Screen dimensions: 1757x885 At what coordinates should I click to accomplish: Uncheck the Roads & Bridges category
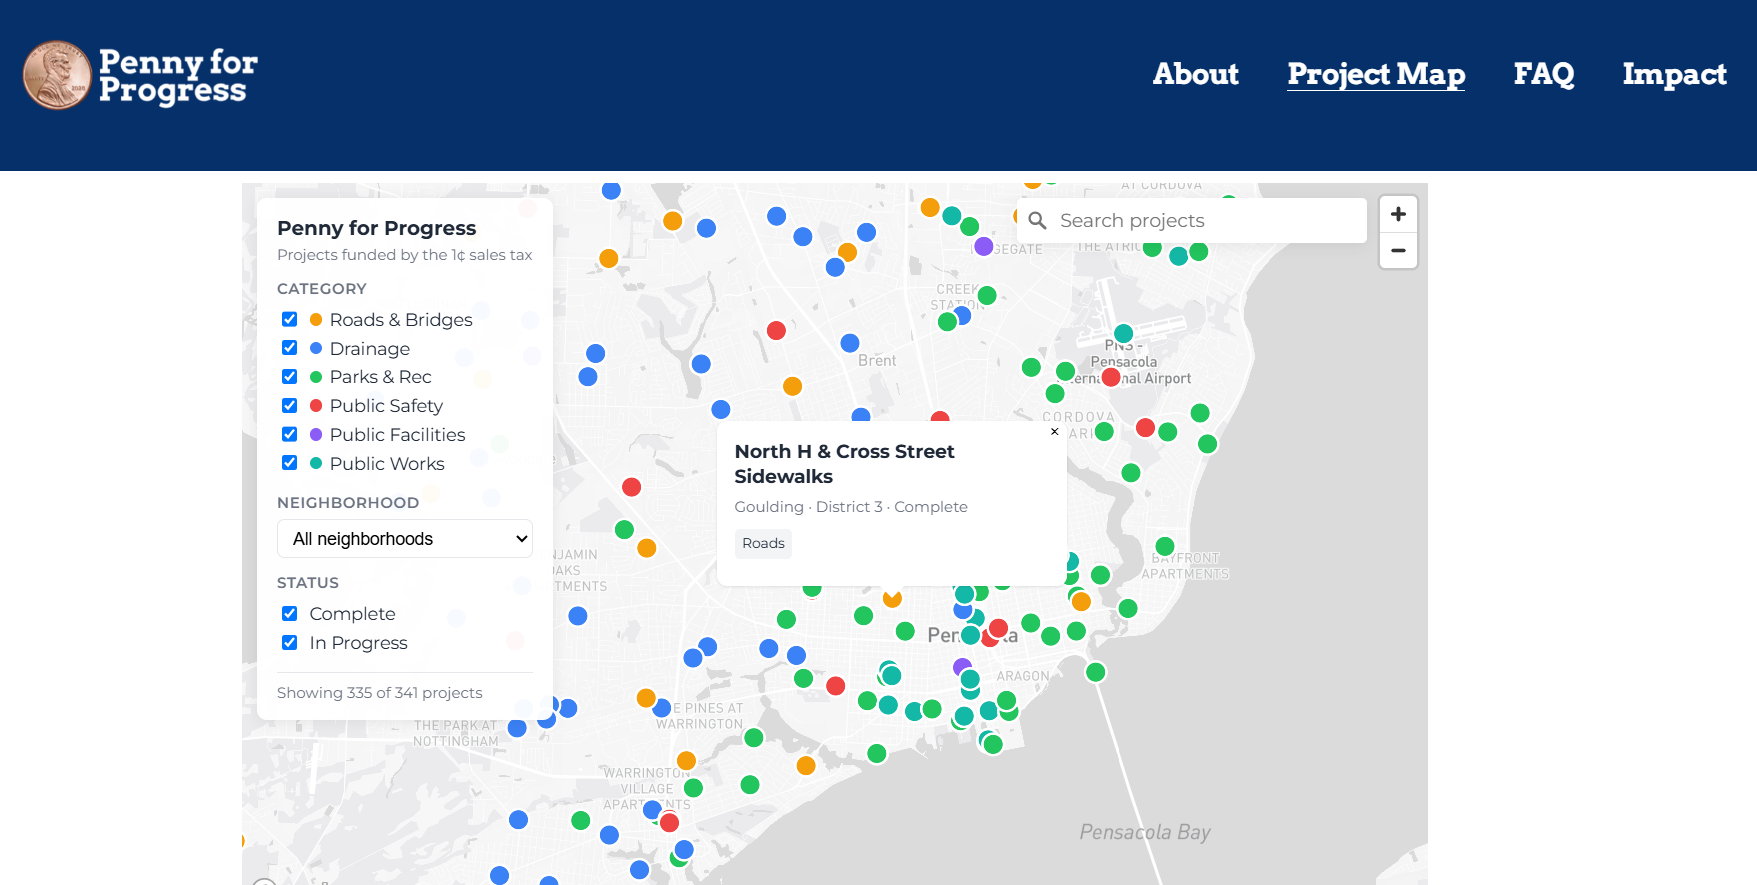pos(289,319)
